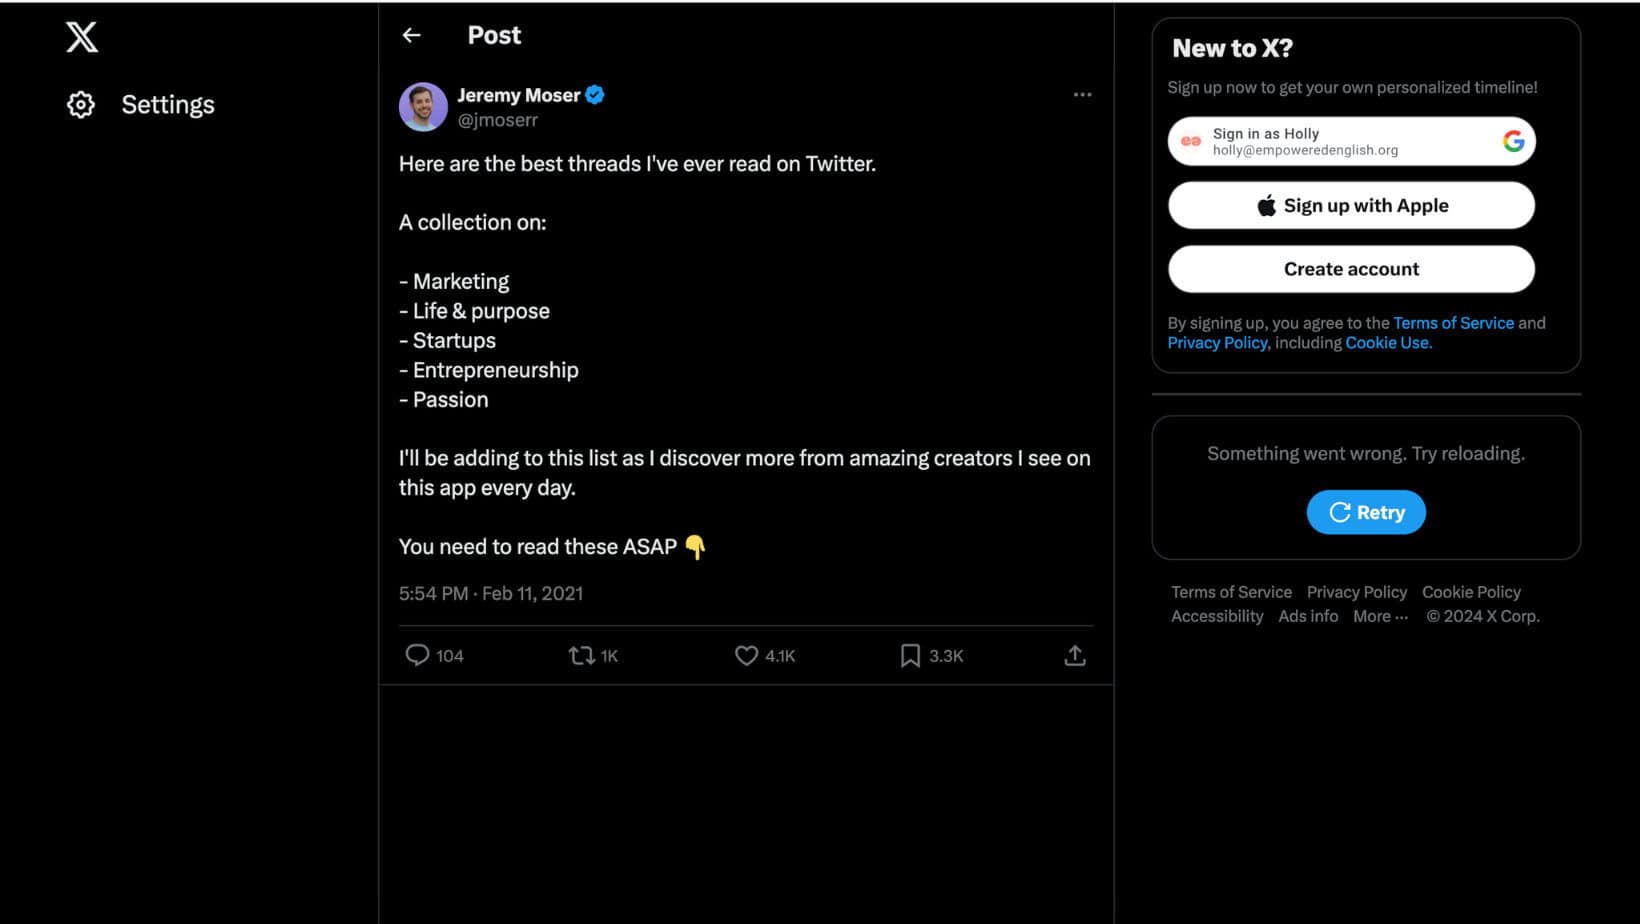Open the Terms of Service link
This screenshot has width=1640, height=924.
click(1454, 322)
